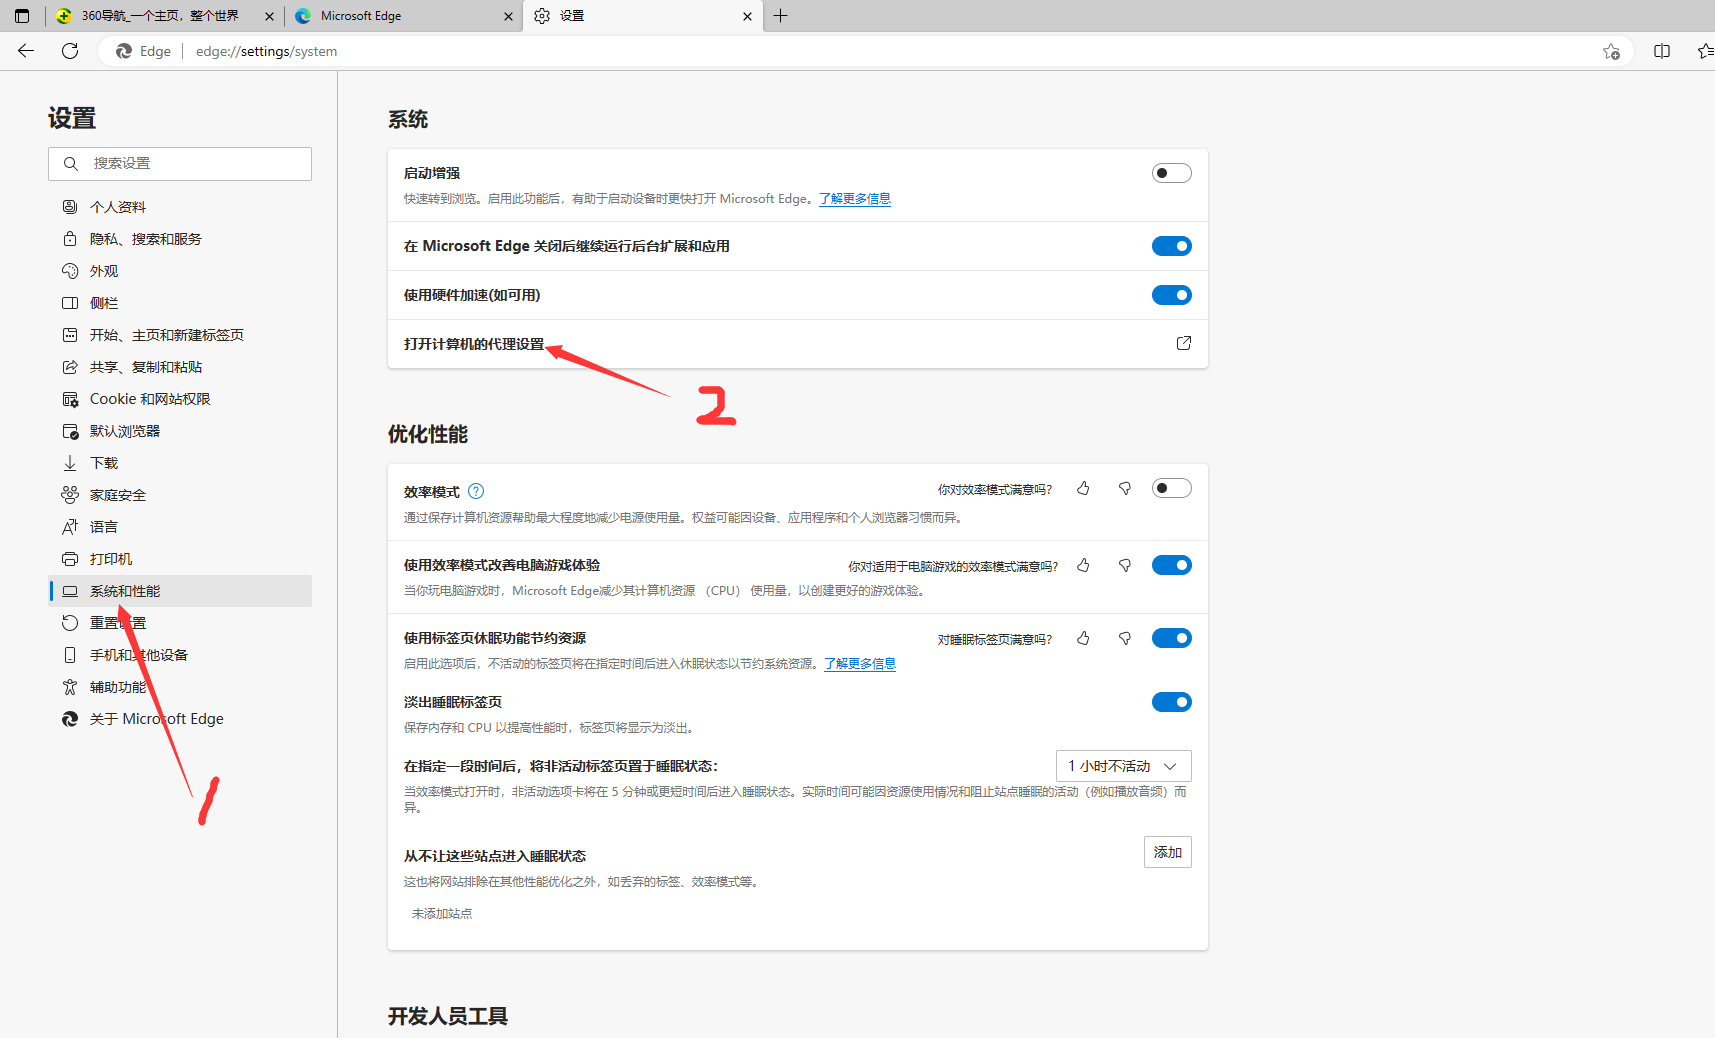Turn on the 效率模式 switch

(x=1172, y=488)
